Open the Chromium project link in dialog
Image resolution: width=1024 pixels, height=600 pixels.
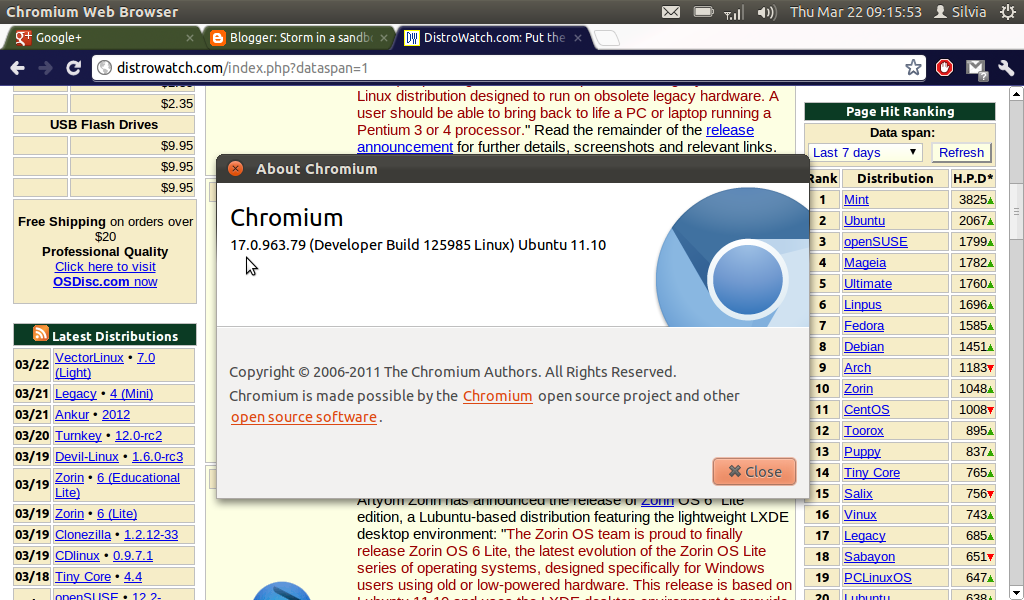tap(498, 396)
